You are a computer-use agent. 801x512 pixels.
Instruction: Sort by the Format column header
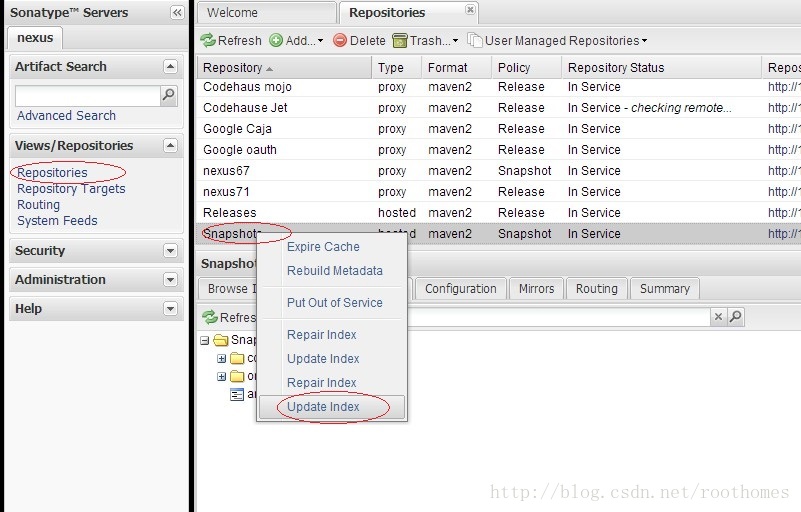coord(457,67)
